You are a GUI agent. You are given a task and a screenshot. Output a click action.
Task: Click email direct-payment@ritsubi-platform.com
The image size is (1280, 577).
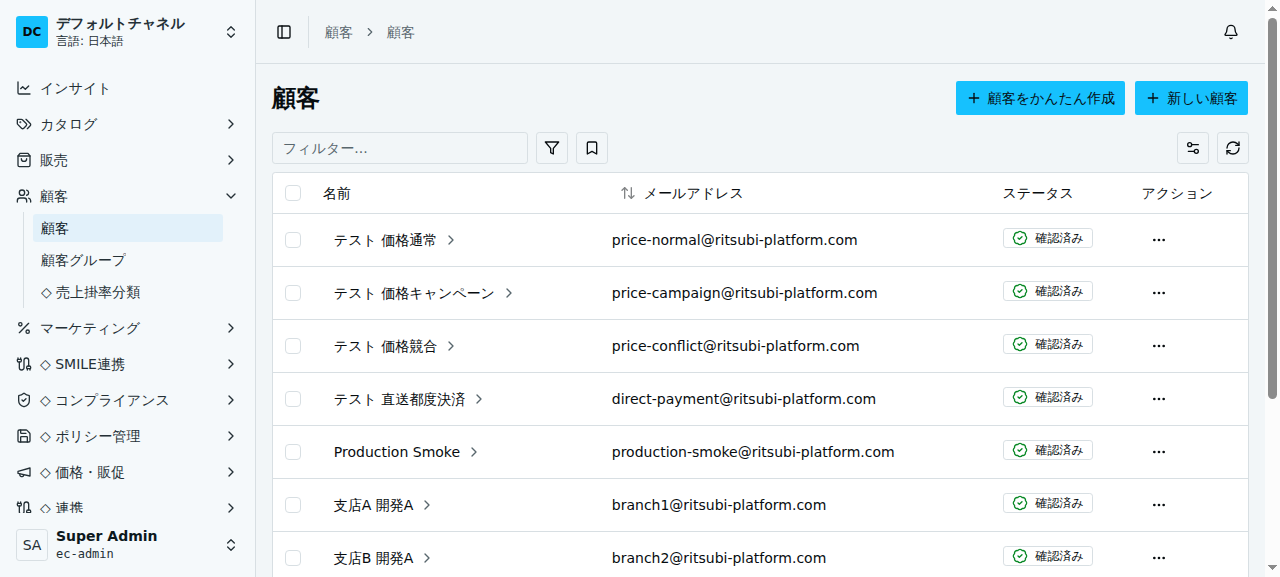pos(744,399)
